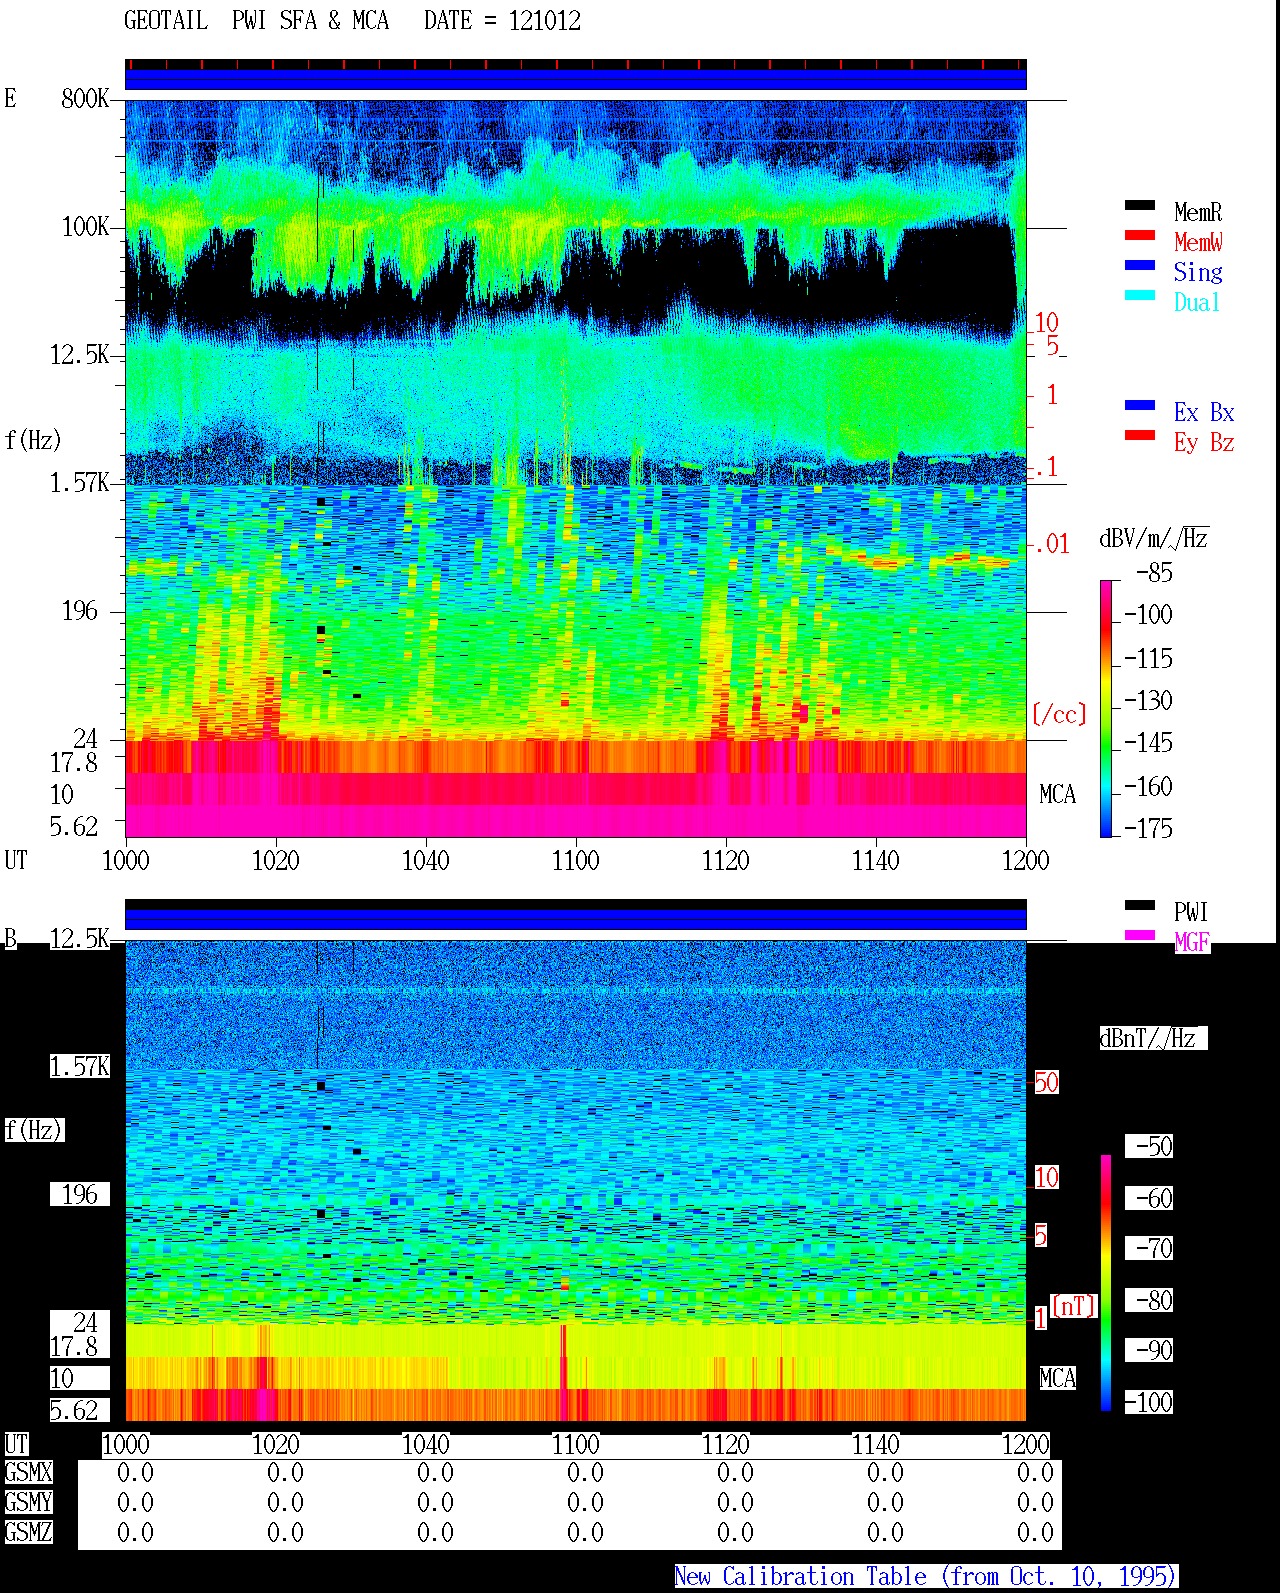
Task: Click the [nT] field unit label
Action: pos(1074,1306)
